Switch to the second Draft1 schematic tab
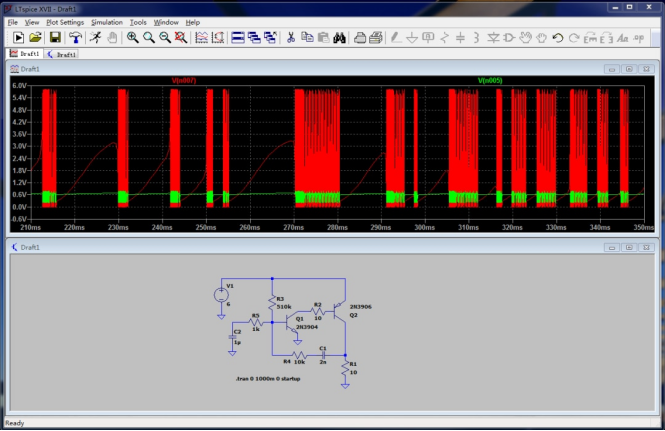665x431 pixels. (x=62, y=54)
